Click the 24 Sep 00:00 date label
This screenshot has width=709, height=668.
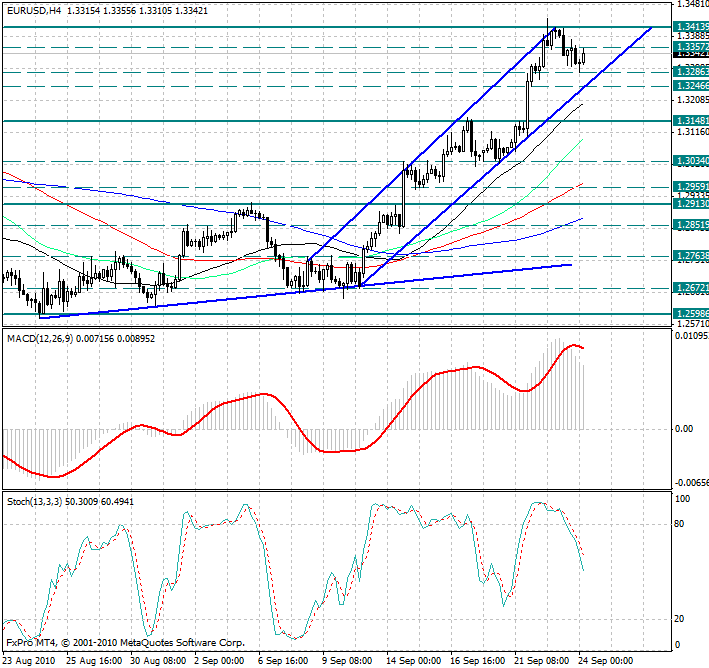606,661
